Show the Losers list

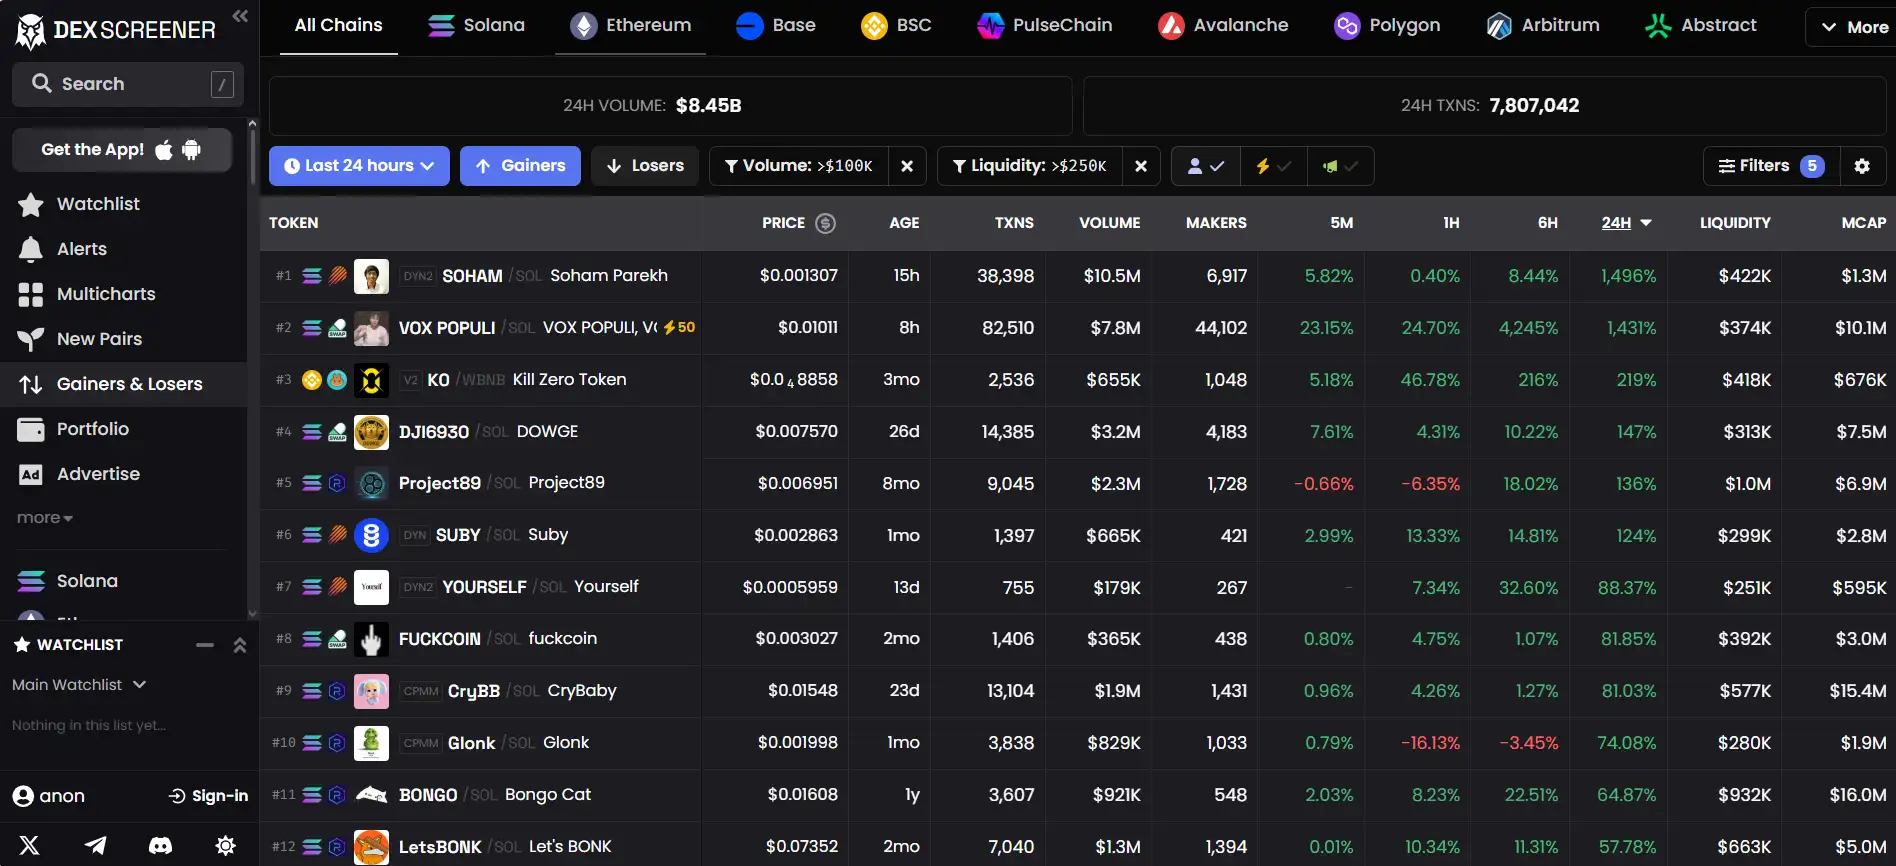[645, 166]
